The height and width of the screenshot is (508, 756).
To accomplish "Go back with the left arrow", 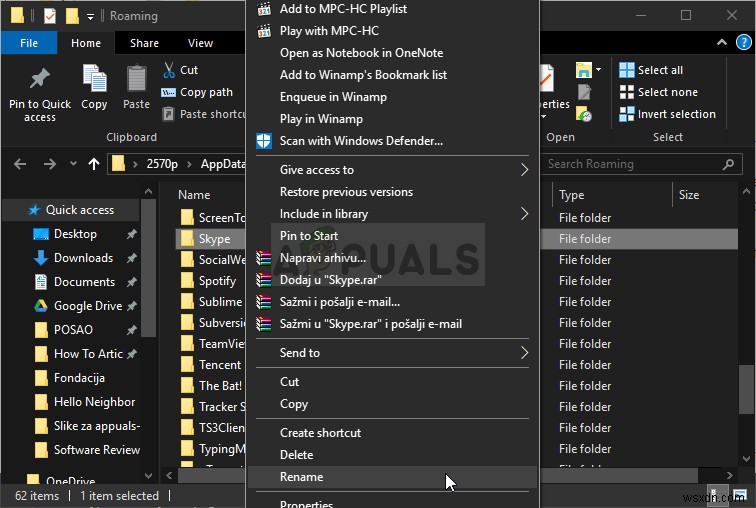I will pos(20,164).
